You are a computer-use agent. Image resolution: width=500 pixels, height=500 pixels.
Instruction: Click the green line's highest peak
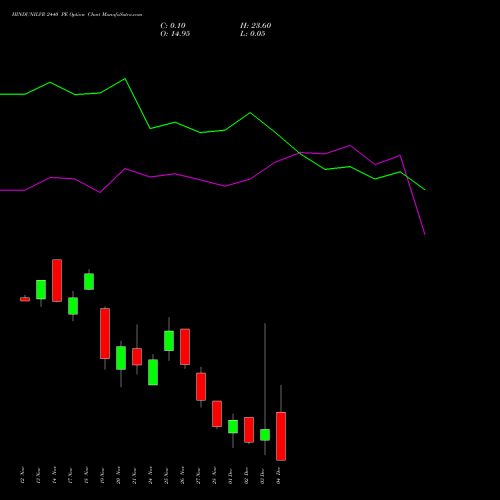pos(125,79)
